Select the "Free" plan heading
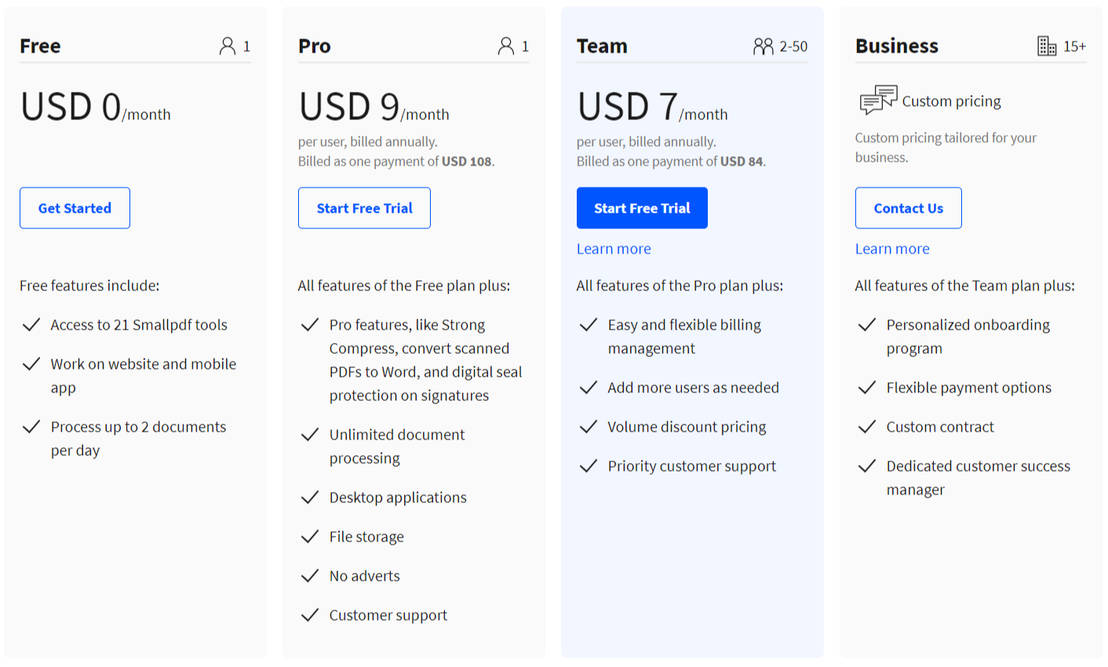Image resolution: width=1108 pixels, height=667 pixels. point(39,46)
